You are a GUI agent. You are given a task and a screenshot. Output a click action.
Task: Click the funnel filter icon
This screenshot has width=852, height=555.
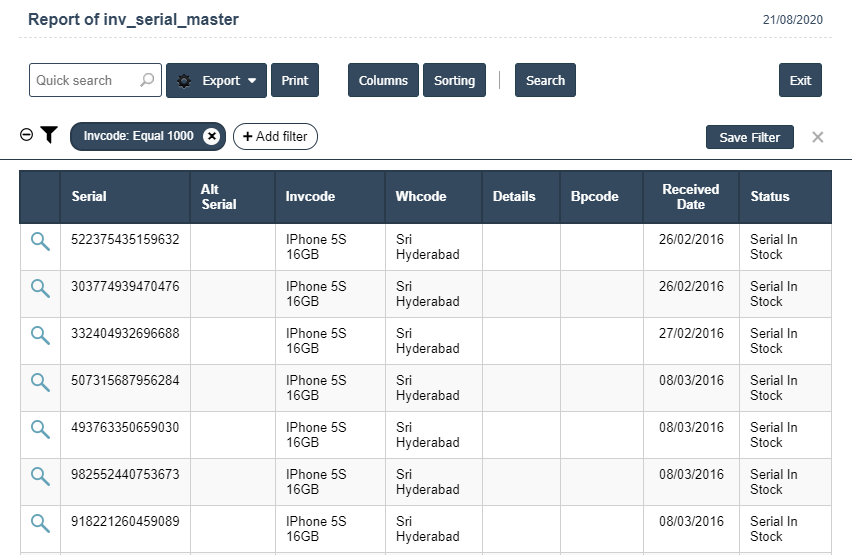coord(49,135)
